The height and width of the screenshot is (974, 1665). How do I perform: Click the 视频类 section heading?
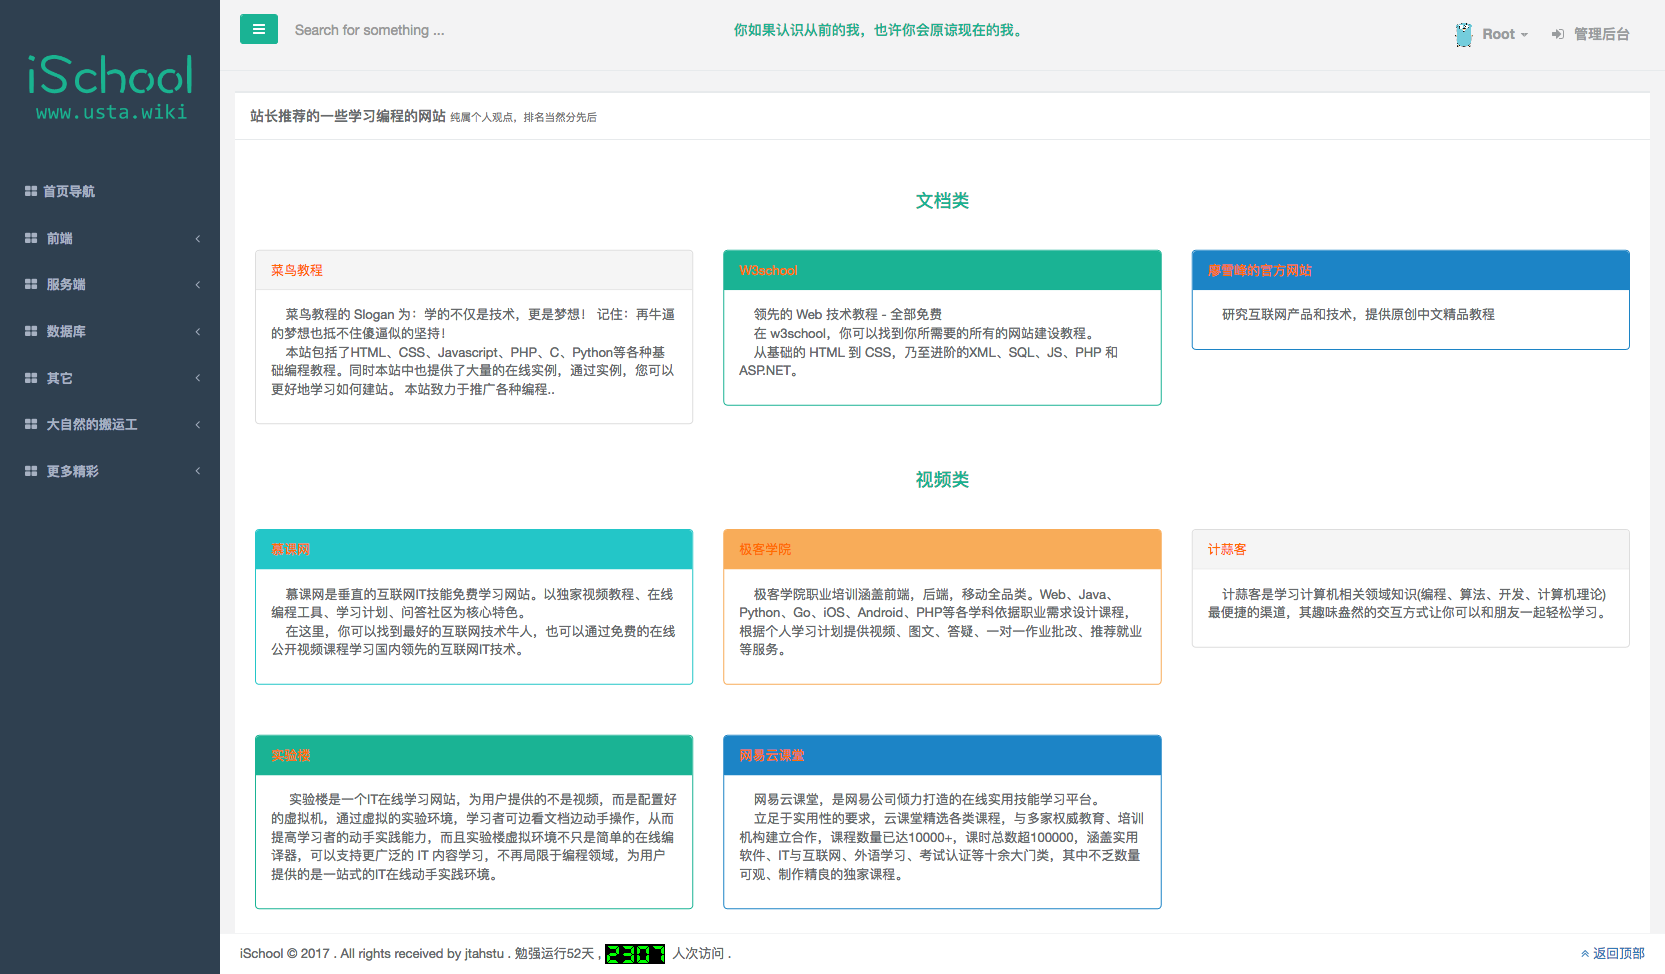point(942,480)
